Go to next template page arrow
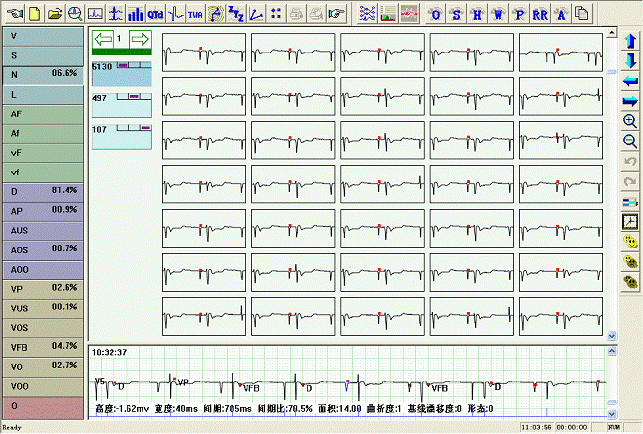This screenshot has width=643, height=434. click(x=139, y=40)
